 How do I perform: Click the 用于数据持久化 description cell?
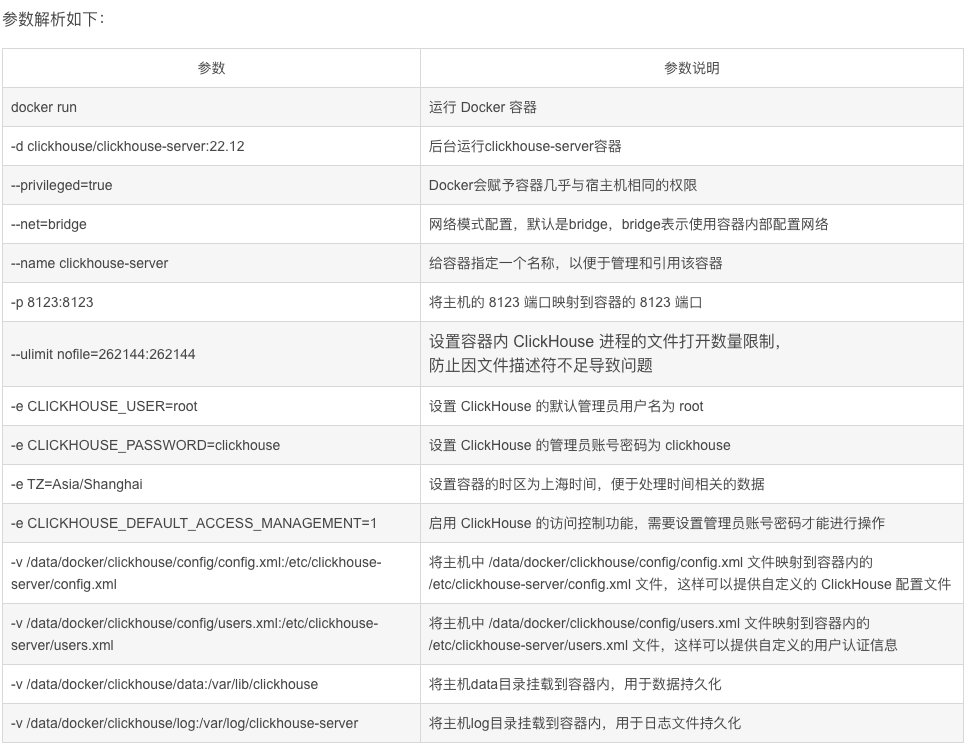(692, 684)
